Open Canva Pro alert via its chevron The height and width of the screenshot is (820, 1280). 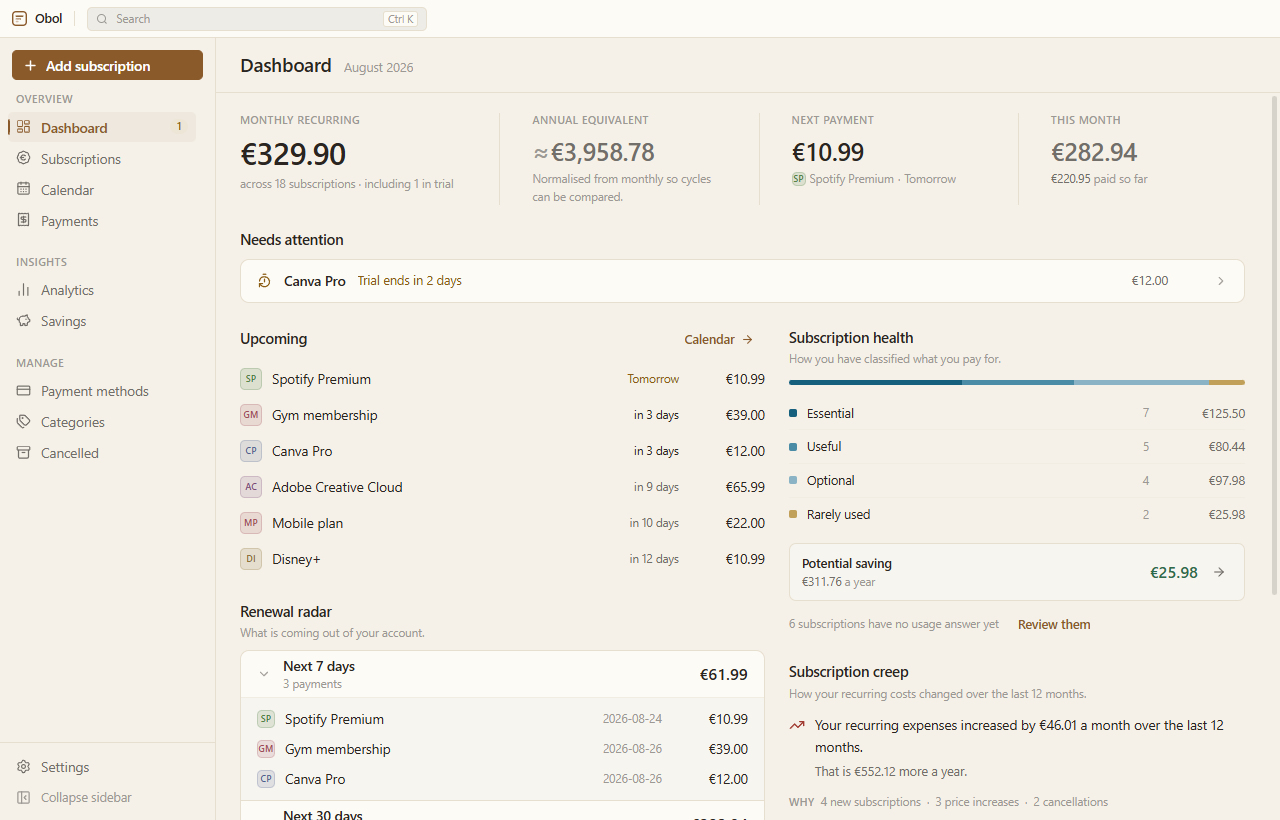click(1220, 281)
